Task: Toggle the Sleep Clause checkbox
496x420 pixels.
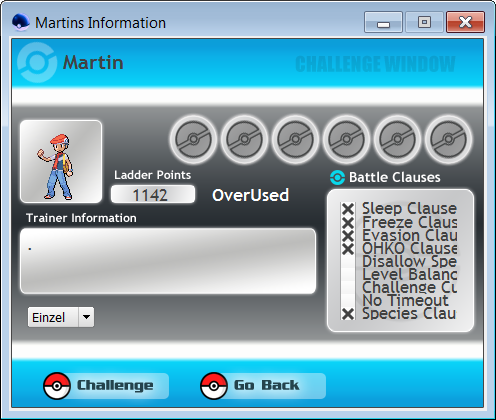Action: click(348, 209)
